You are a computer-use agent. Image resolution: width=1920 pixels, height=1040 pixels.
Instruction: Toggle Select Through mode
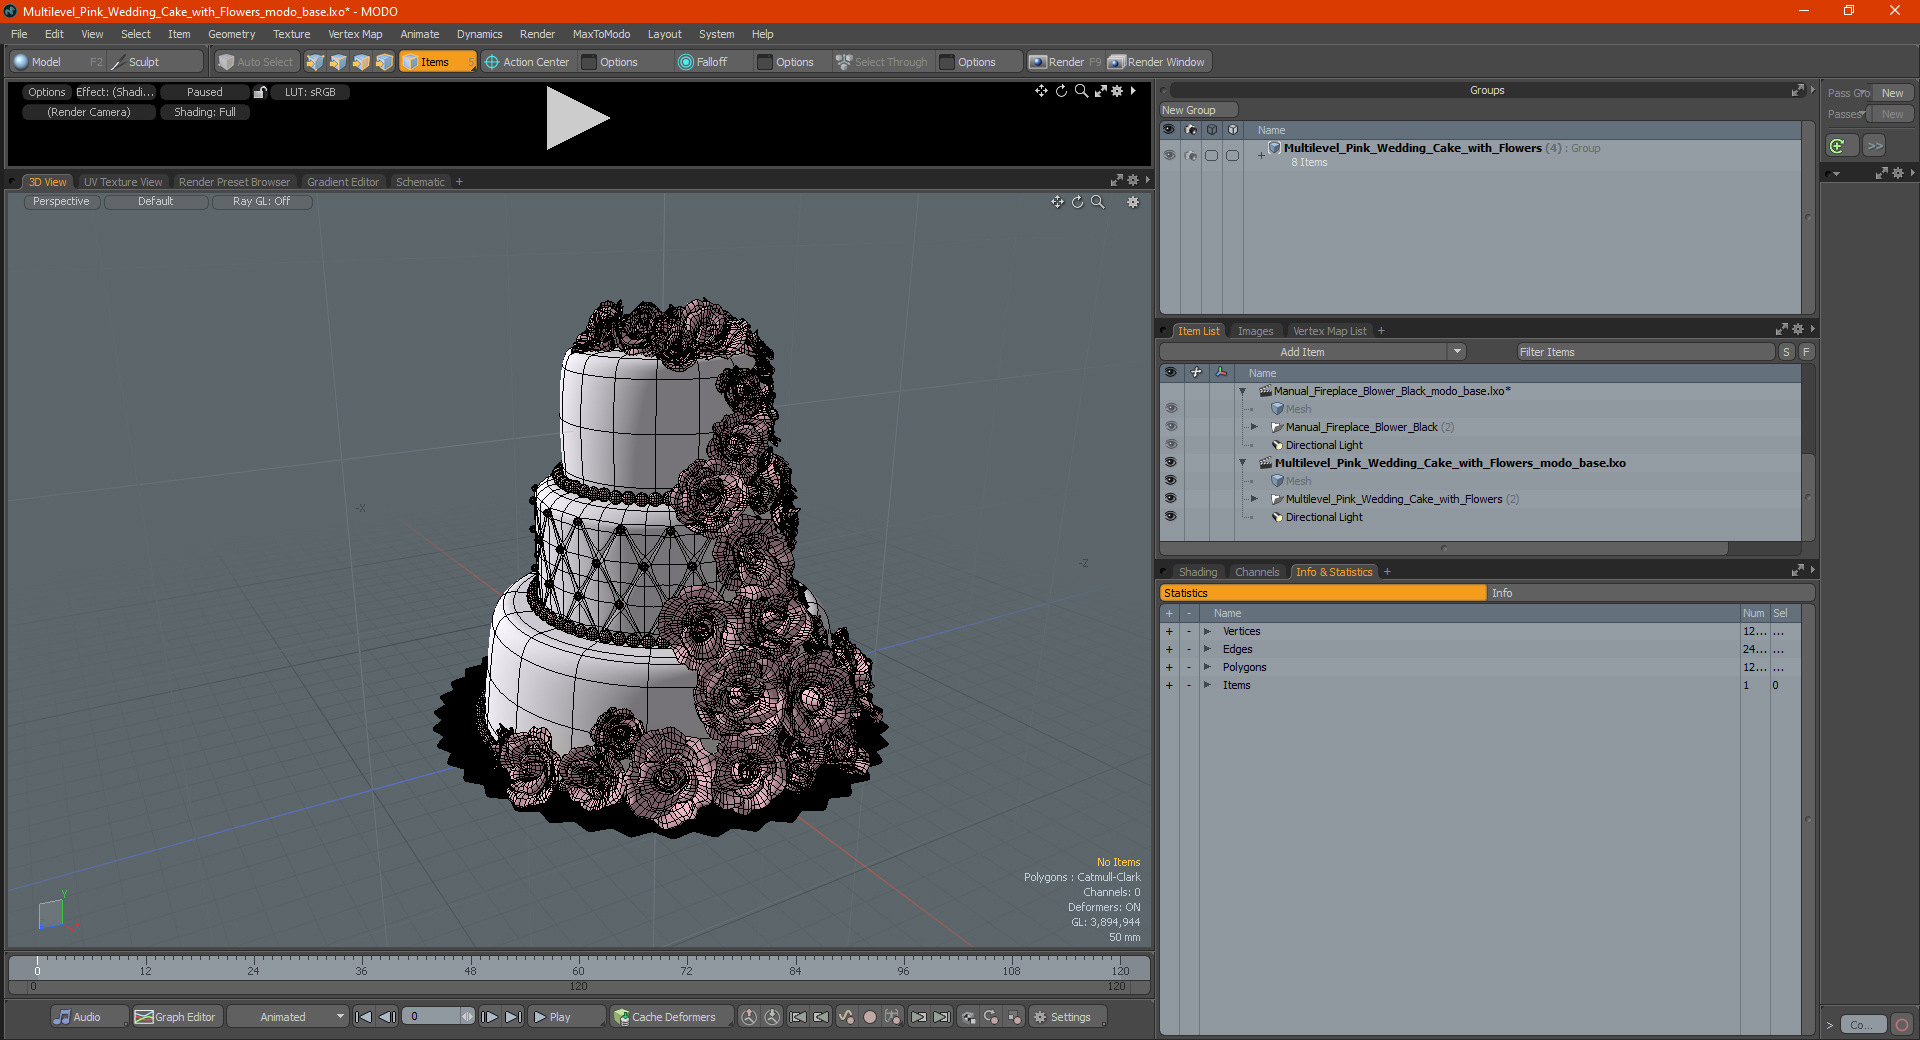[882, 62]
